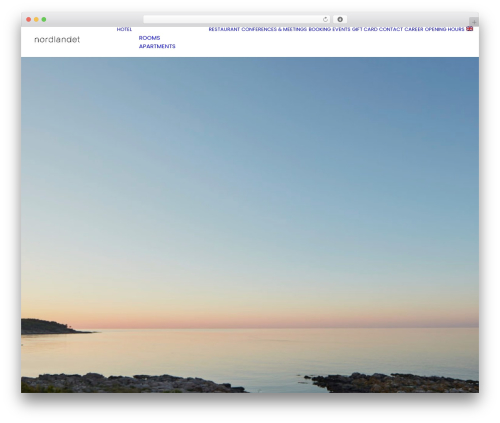
Task: Click the nordlandet logo
Action: point(57,40)
